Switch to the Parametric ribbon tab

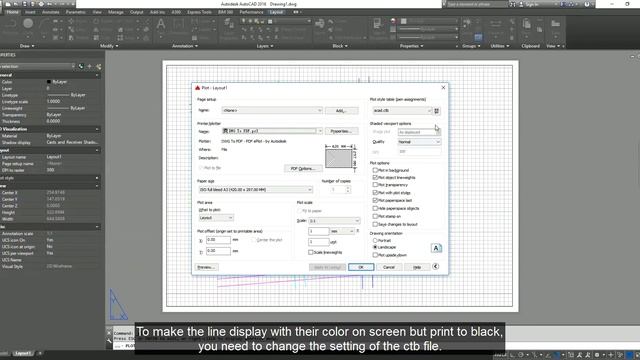pyautogui.click(x=76, y=12)
